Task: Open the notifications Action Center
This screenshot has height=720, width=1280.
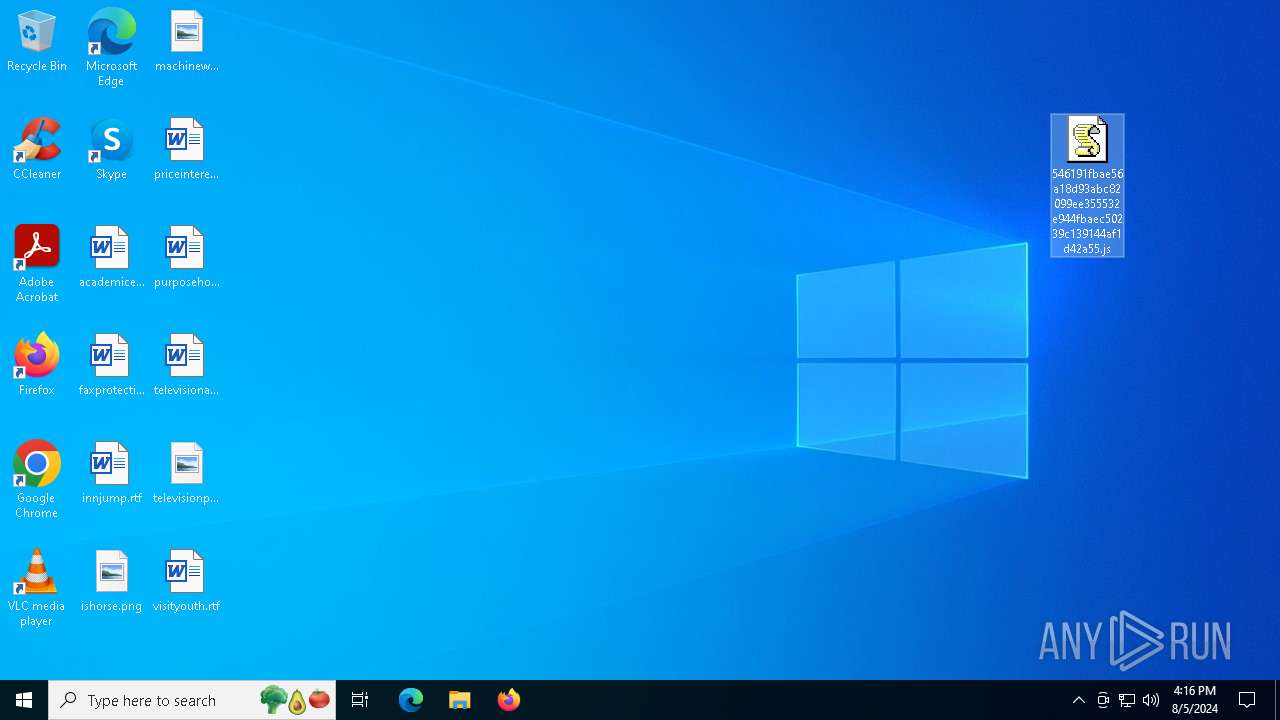Action: click(1248, 700)
